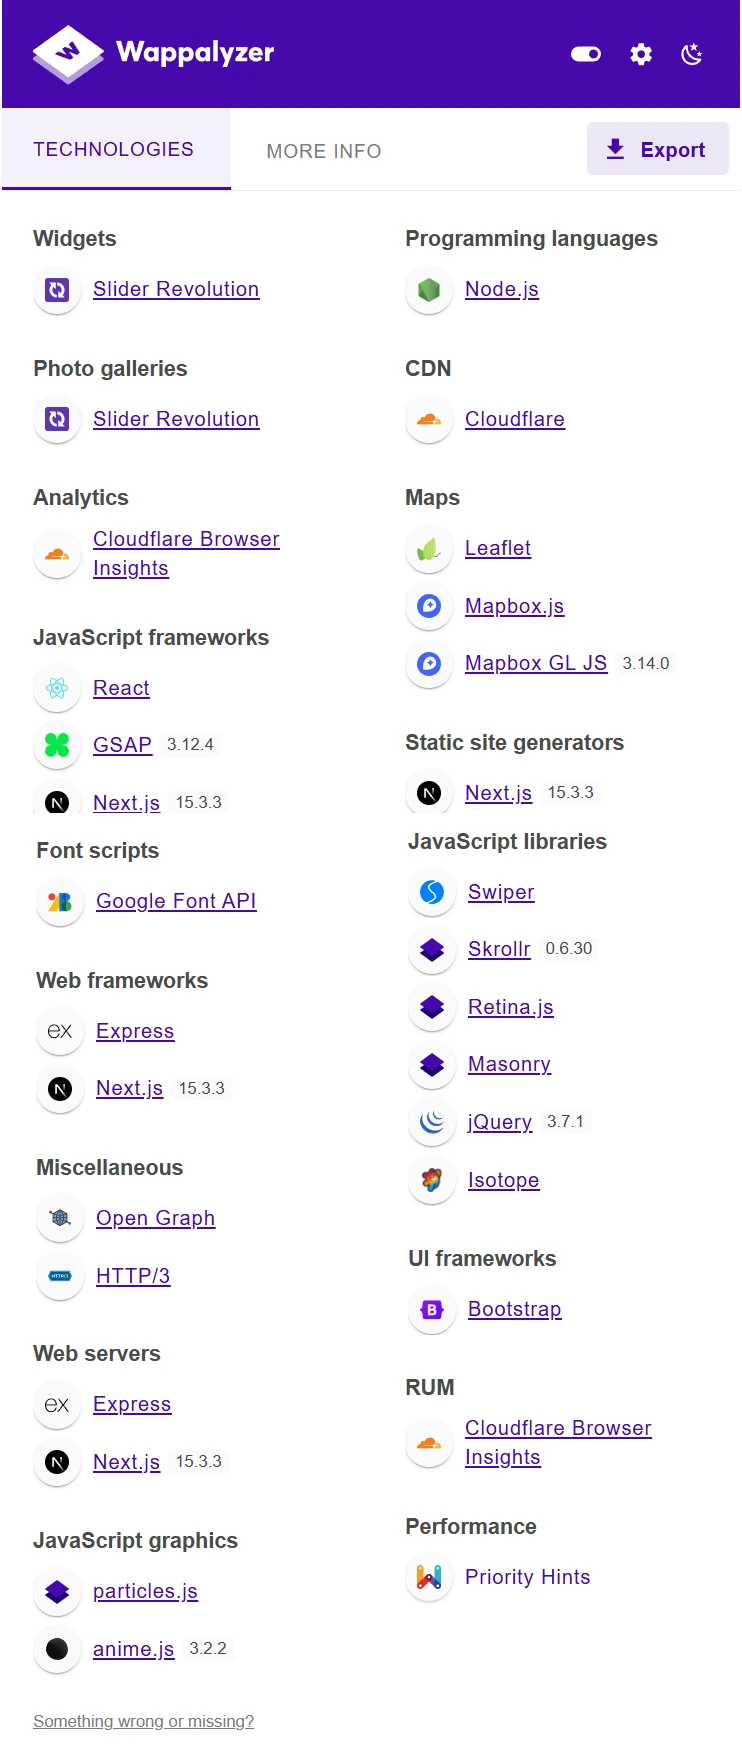
Task: Select the GSAP clover icon
Action: coord(57,745)
